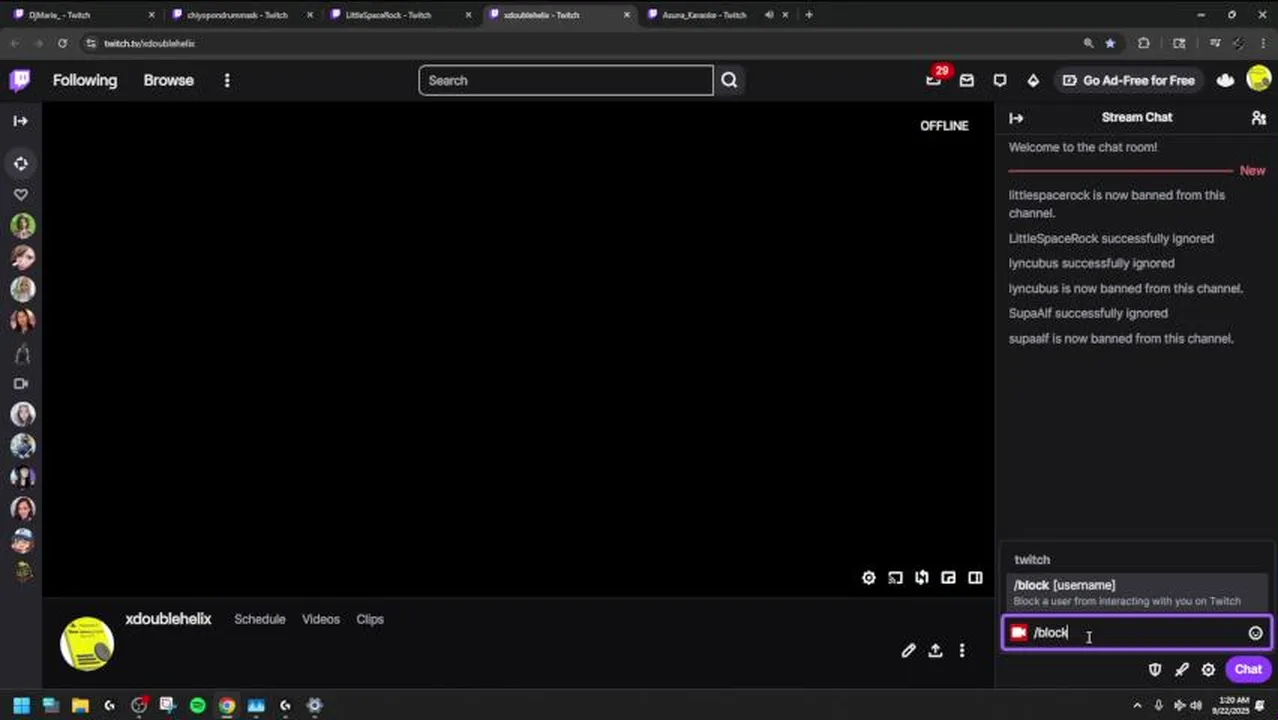Open a new browser tab
This screenshot has height=720, width=1278.
[809, 15]
